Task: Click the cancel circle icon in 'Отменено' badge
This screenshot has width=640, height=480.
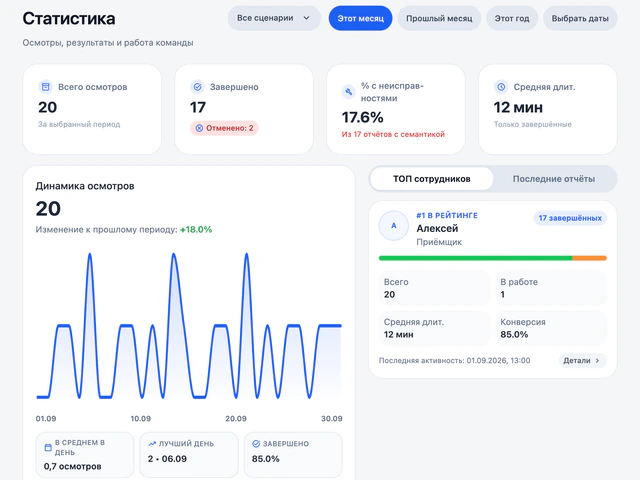Action: [x=199, y=128]
